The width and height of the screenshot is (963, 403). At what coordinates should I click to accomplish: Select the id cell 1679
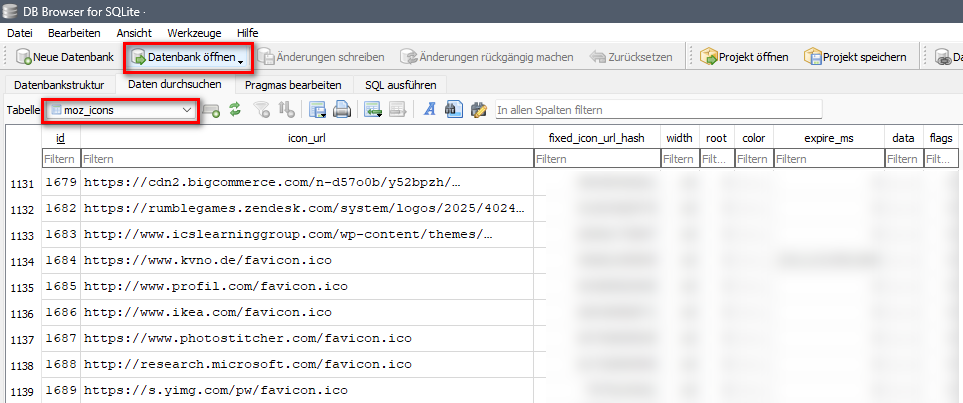[x=61, y=182]
